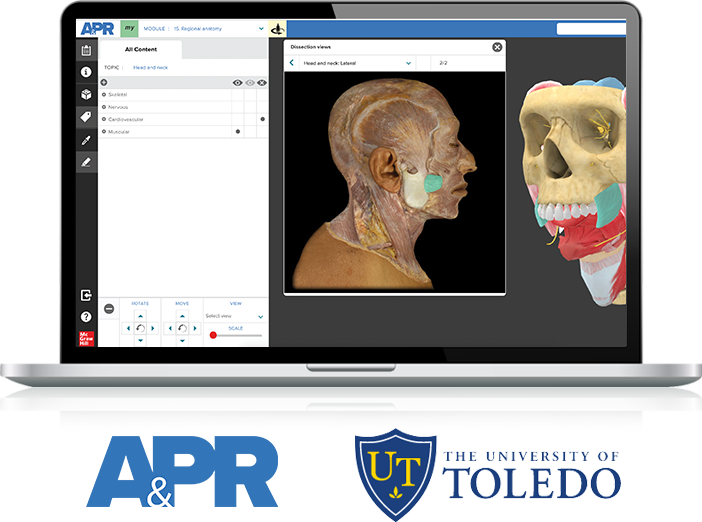Viewport: 702px width, 522px height.
Task: Select the label tag tool icon
Action: 86,117
